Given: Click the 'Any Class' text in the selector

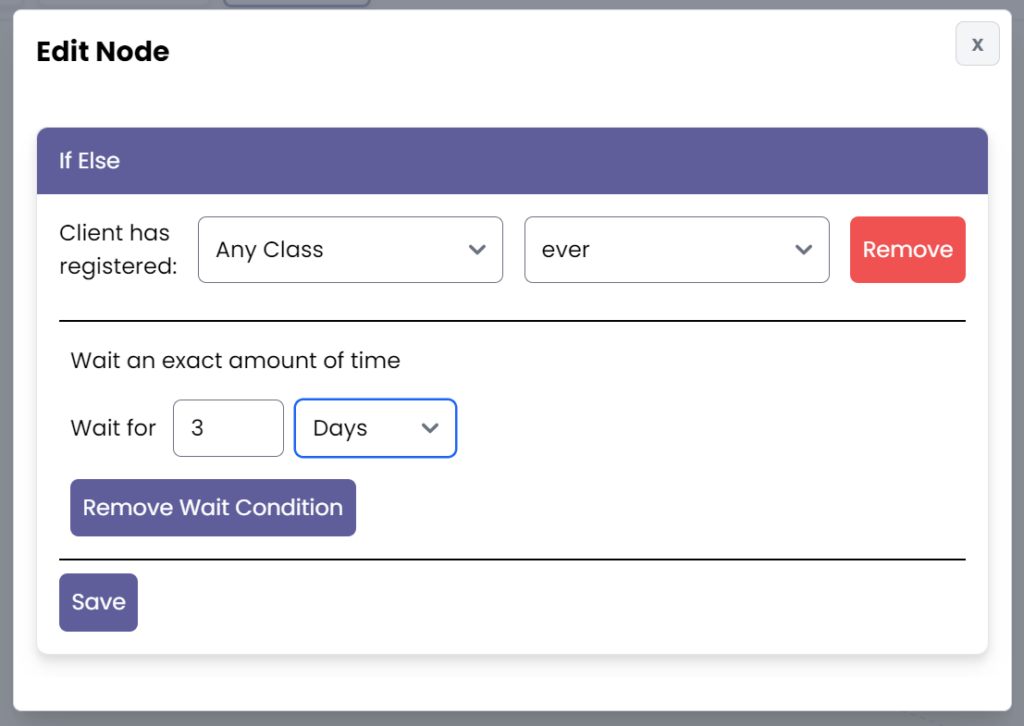Looking at the screenshot, I should click(270, 250).
